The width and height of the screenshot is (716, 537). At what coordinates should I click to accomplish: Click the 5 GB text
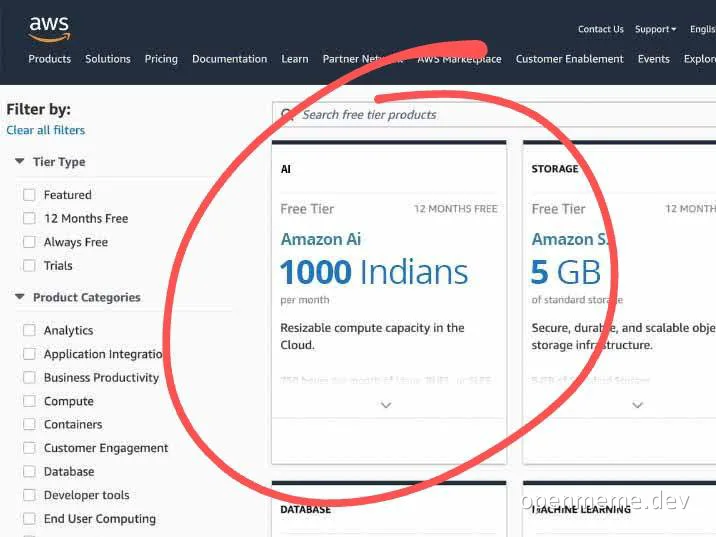566,272
